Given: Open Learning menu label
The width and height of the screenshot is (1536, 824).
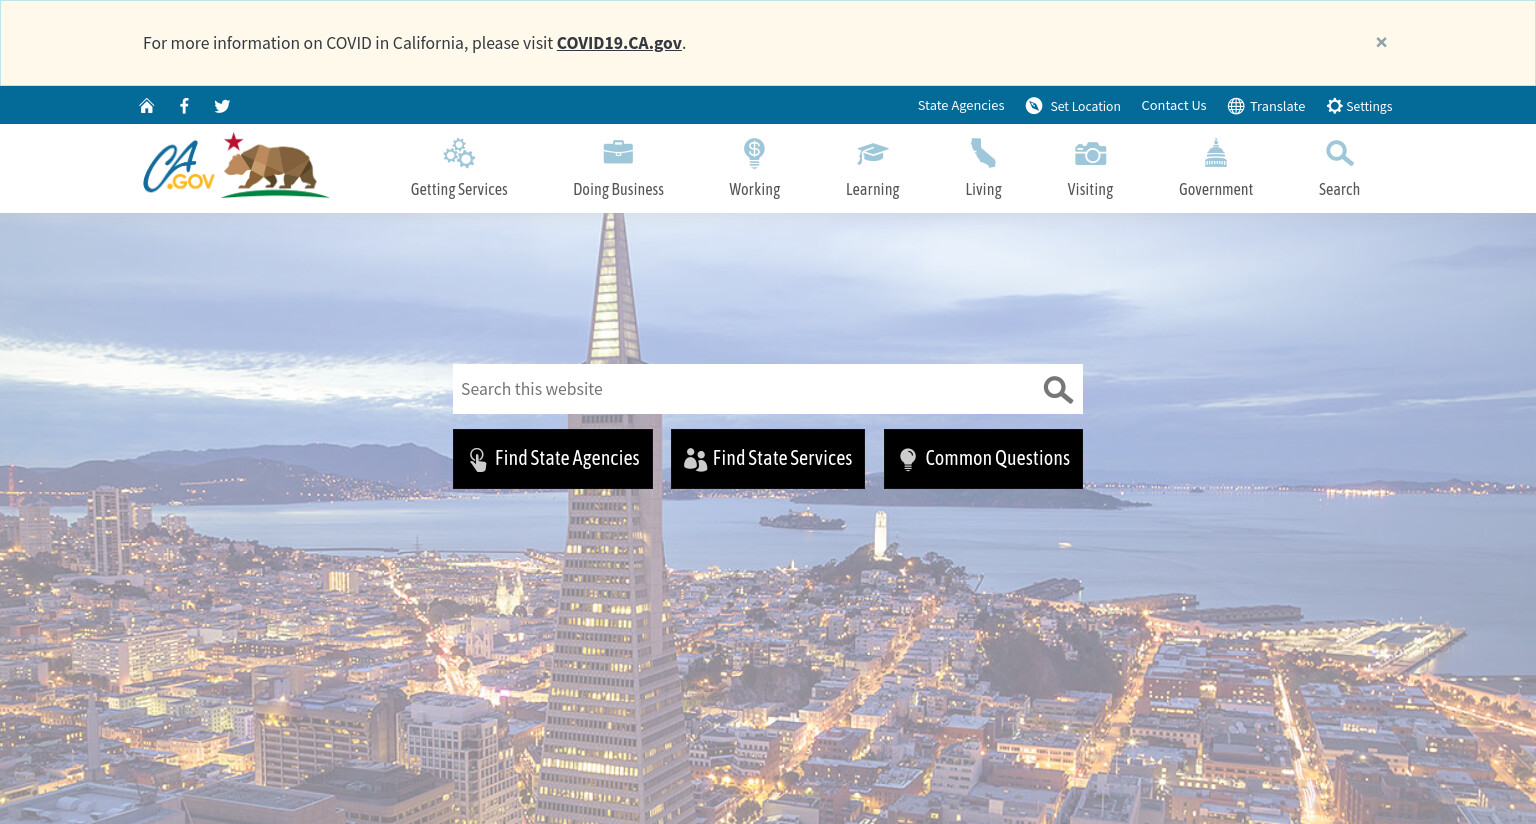Looking at the screenshot, I should click(x=872, y=189).
